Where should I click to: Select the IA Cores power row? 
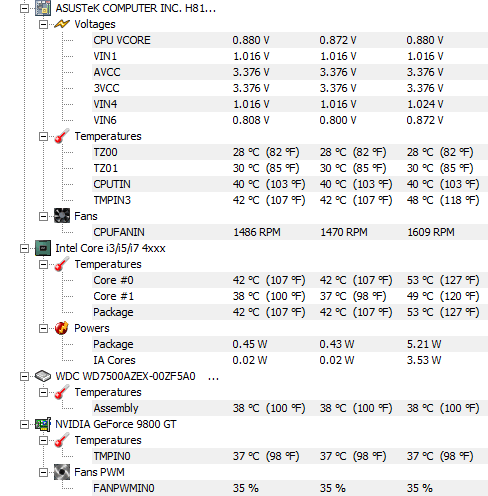[290, 360]
